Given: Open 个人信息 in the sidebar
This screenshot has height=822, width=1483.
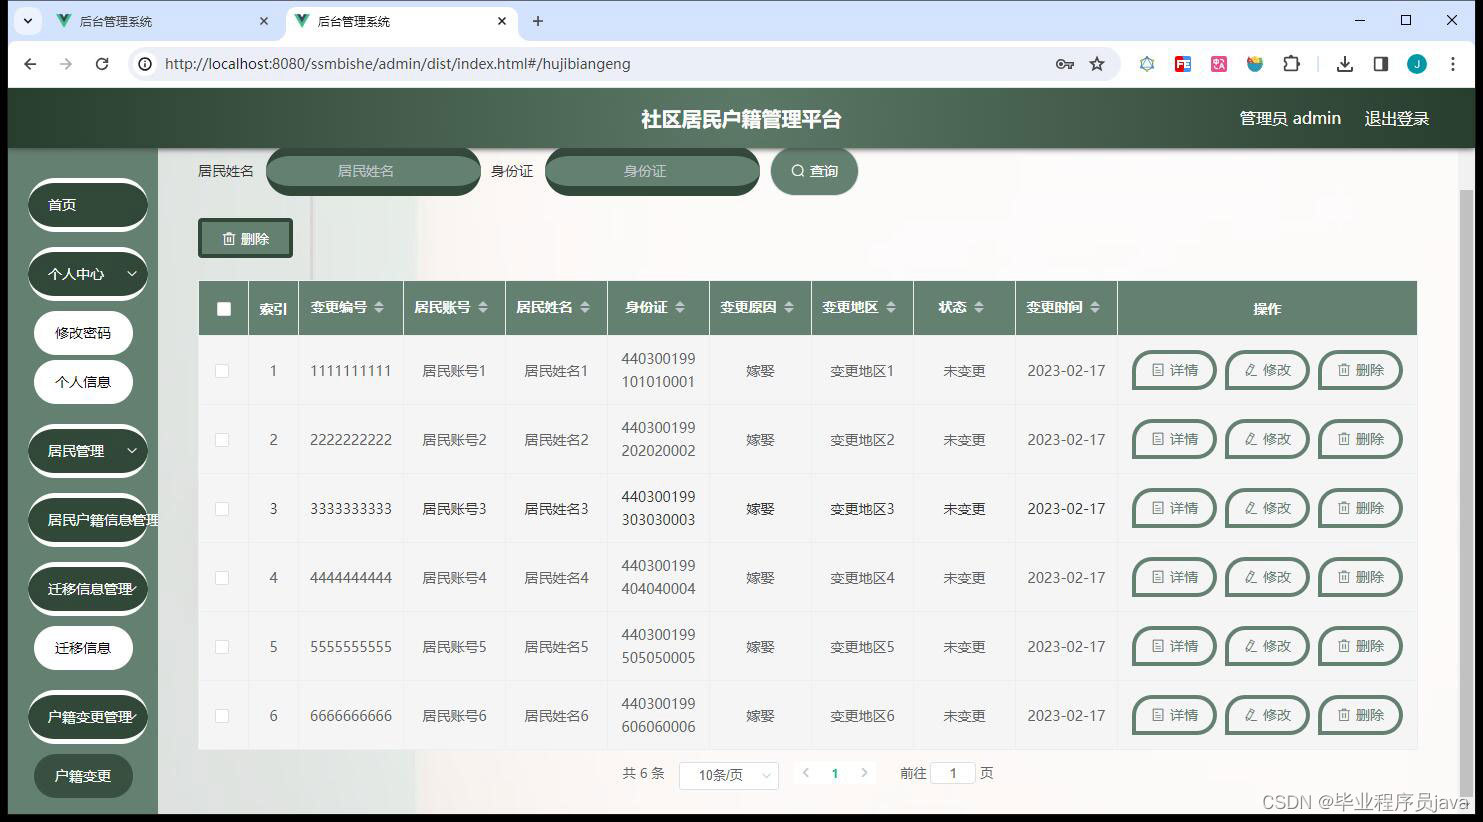Looking at the screenshot, I should (x=83, y=382).
